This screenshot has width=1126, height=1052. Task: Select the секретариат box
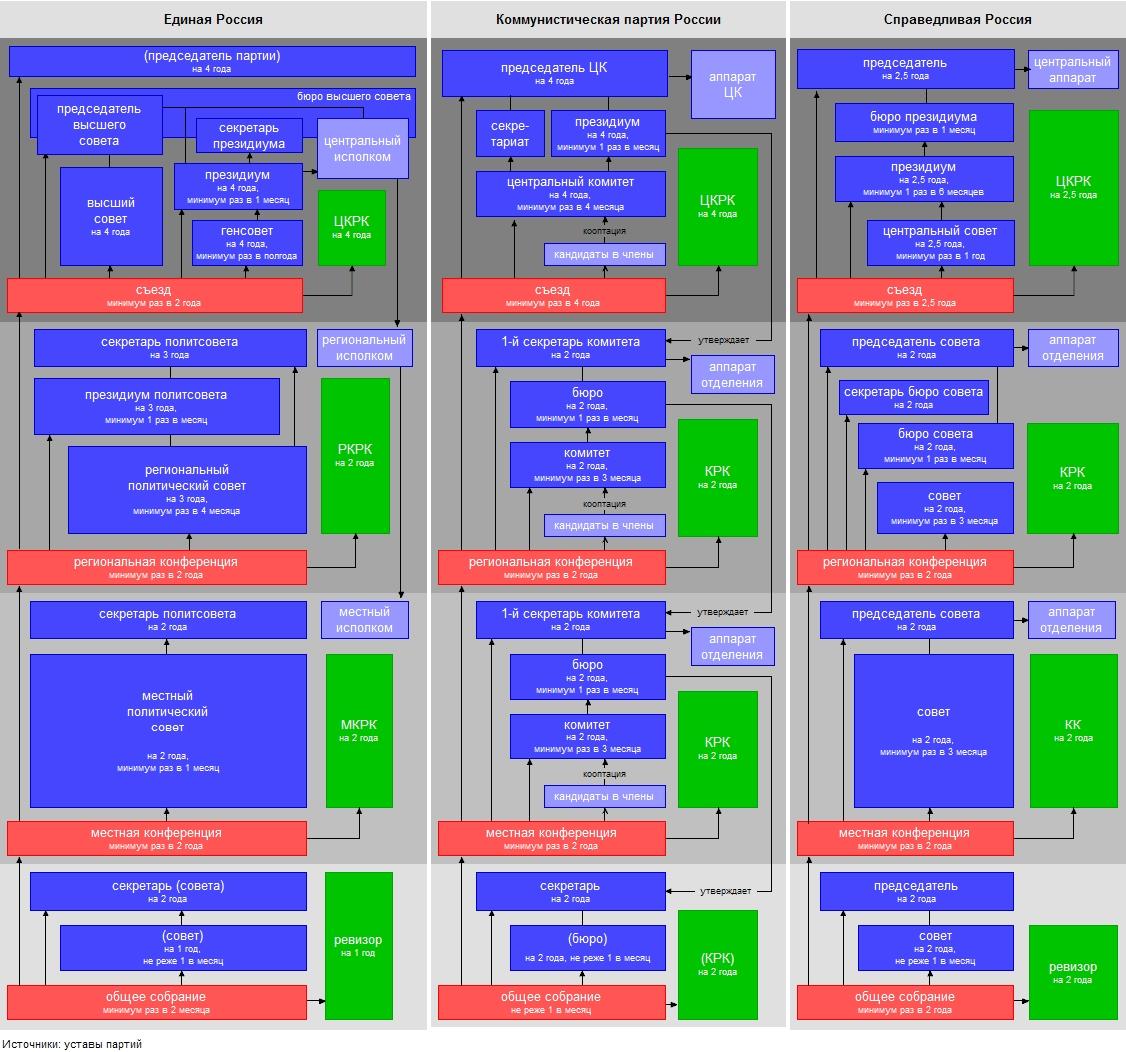(510, 134)
